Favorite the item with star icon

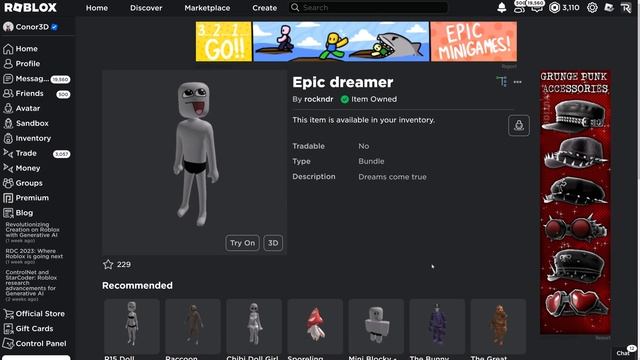point(108,264)
